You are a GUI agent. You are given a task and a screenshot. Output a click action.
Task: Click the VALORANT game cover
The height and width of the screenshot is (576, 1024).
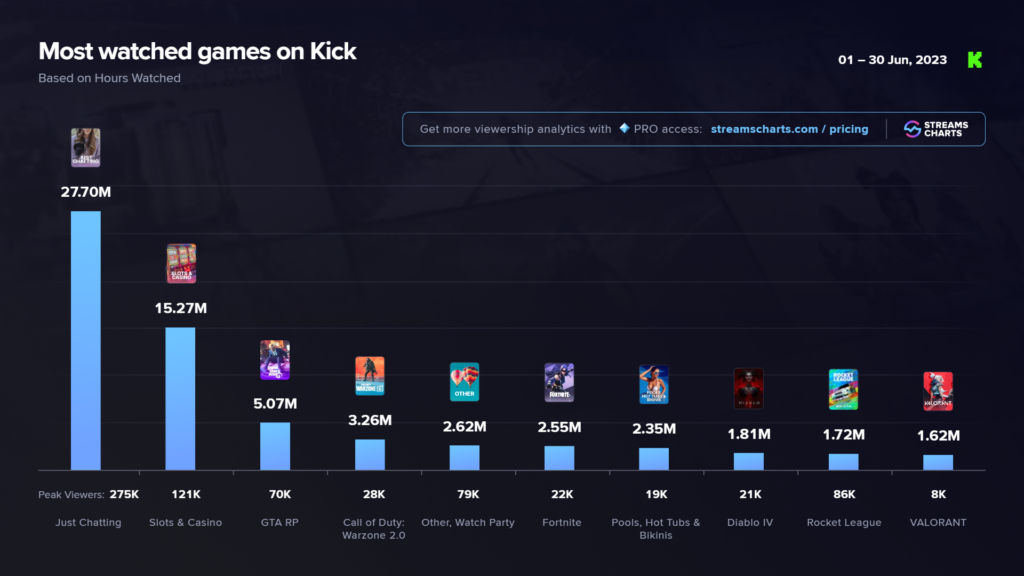pyautogui.click(x=938, y=391)
